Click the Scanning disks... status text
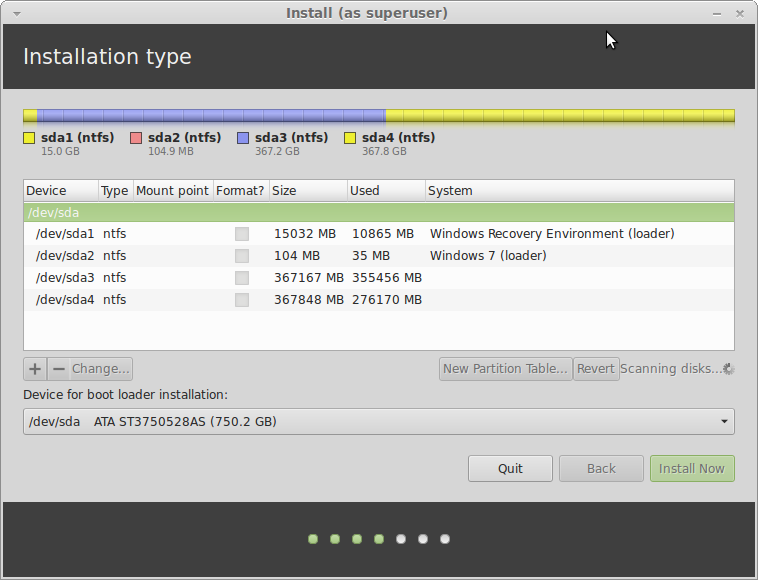The width and height of the screenshot is (758, 580). 671,369
